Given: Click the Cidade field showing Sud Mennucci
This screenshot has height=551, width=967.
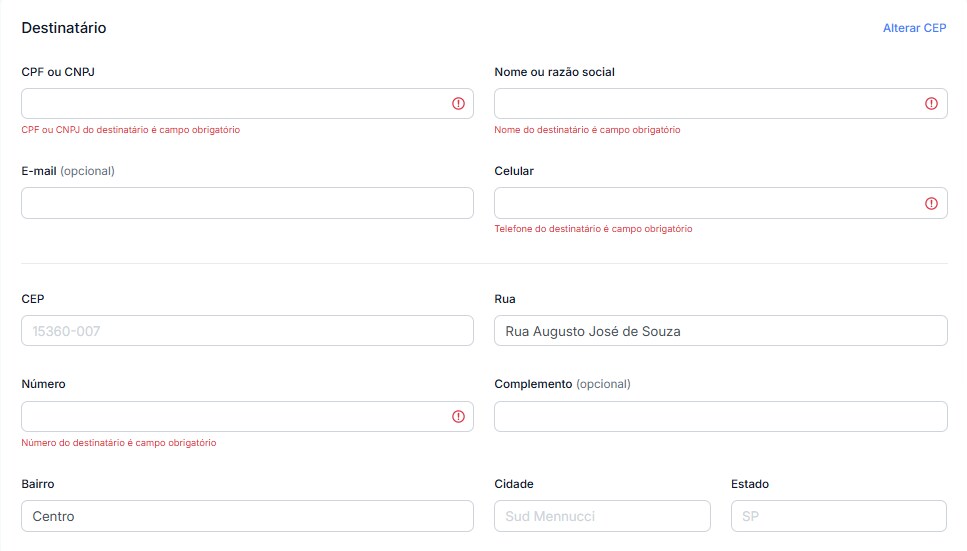Looking at the screenshot, I should coord(602,516).
